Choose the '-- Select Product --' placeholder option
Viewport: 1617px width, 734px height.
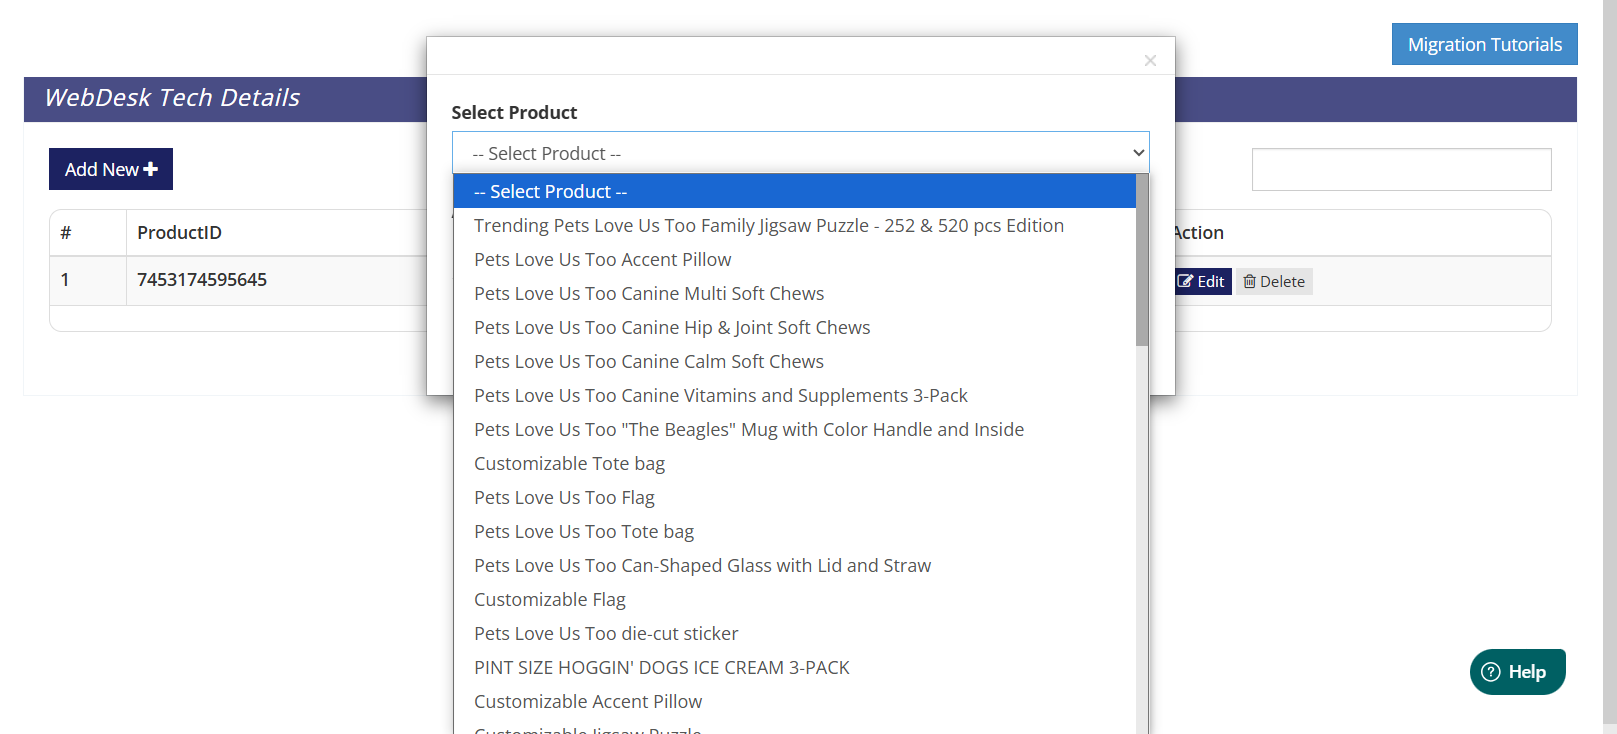(794, 191)
